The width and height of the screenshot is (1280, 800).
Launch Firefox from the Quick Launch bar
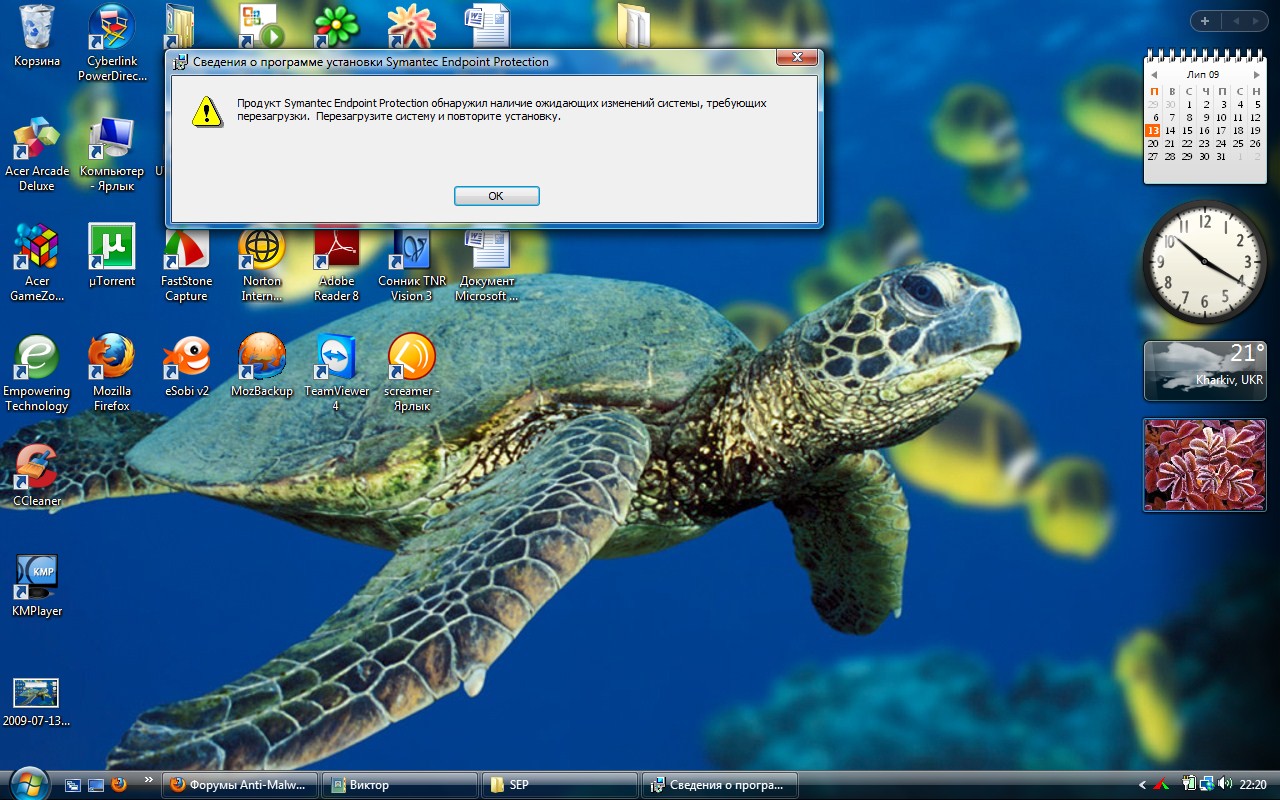[119, 785]
